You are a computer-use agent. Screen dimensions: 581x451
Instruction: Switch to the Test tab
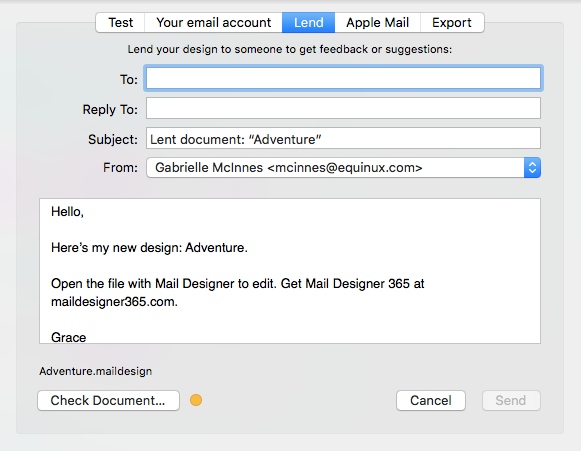coord(120,23)
